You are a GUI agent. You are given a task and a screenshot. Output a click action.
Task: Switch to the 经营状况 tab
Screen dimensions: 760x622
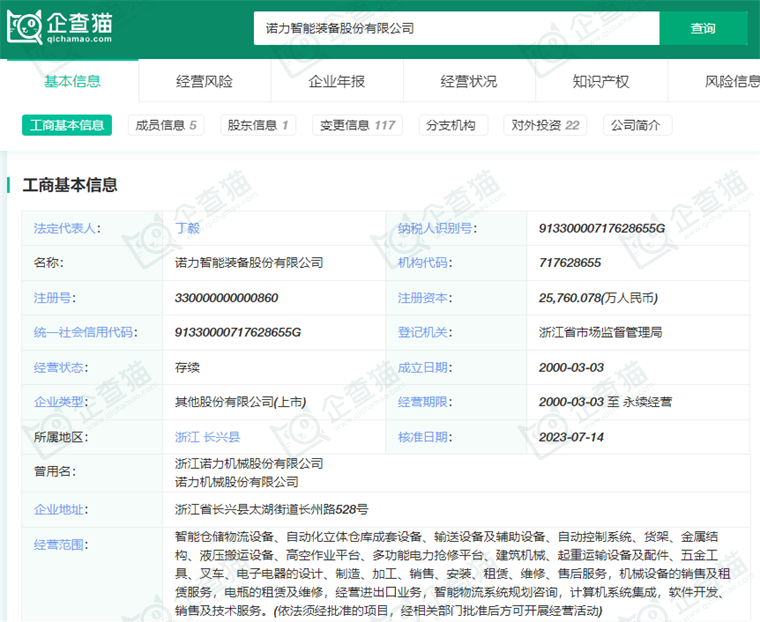(469, 81)
